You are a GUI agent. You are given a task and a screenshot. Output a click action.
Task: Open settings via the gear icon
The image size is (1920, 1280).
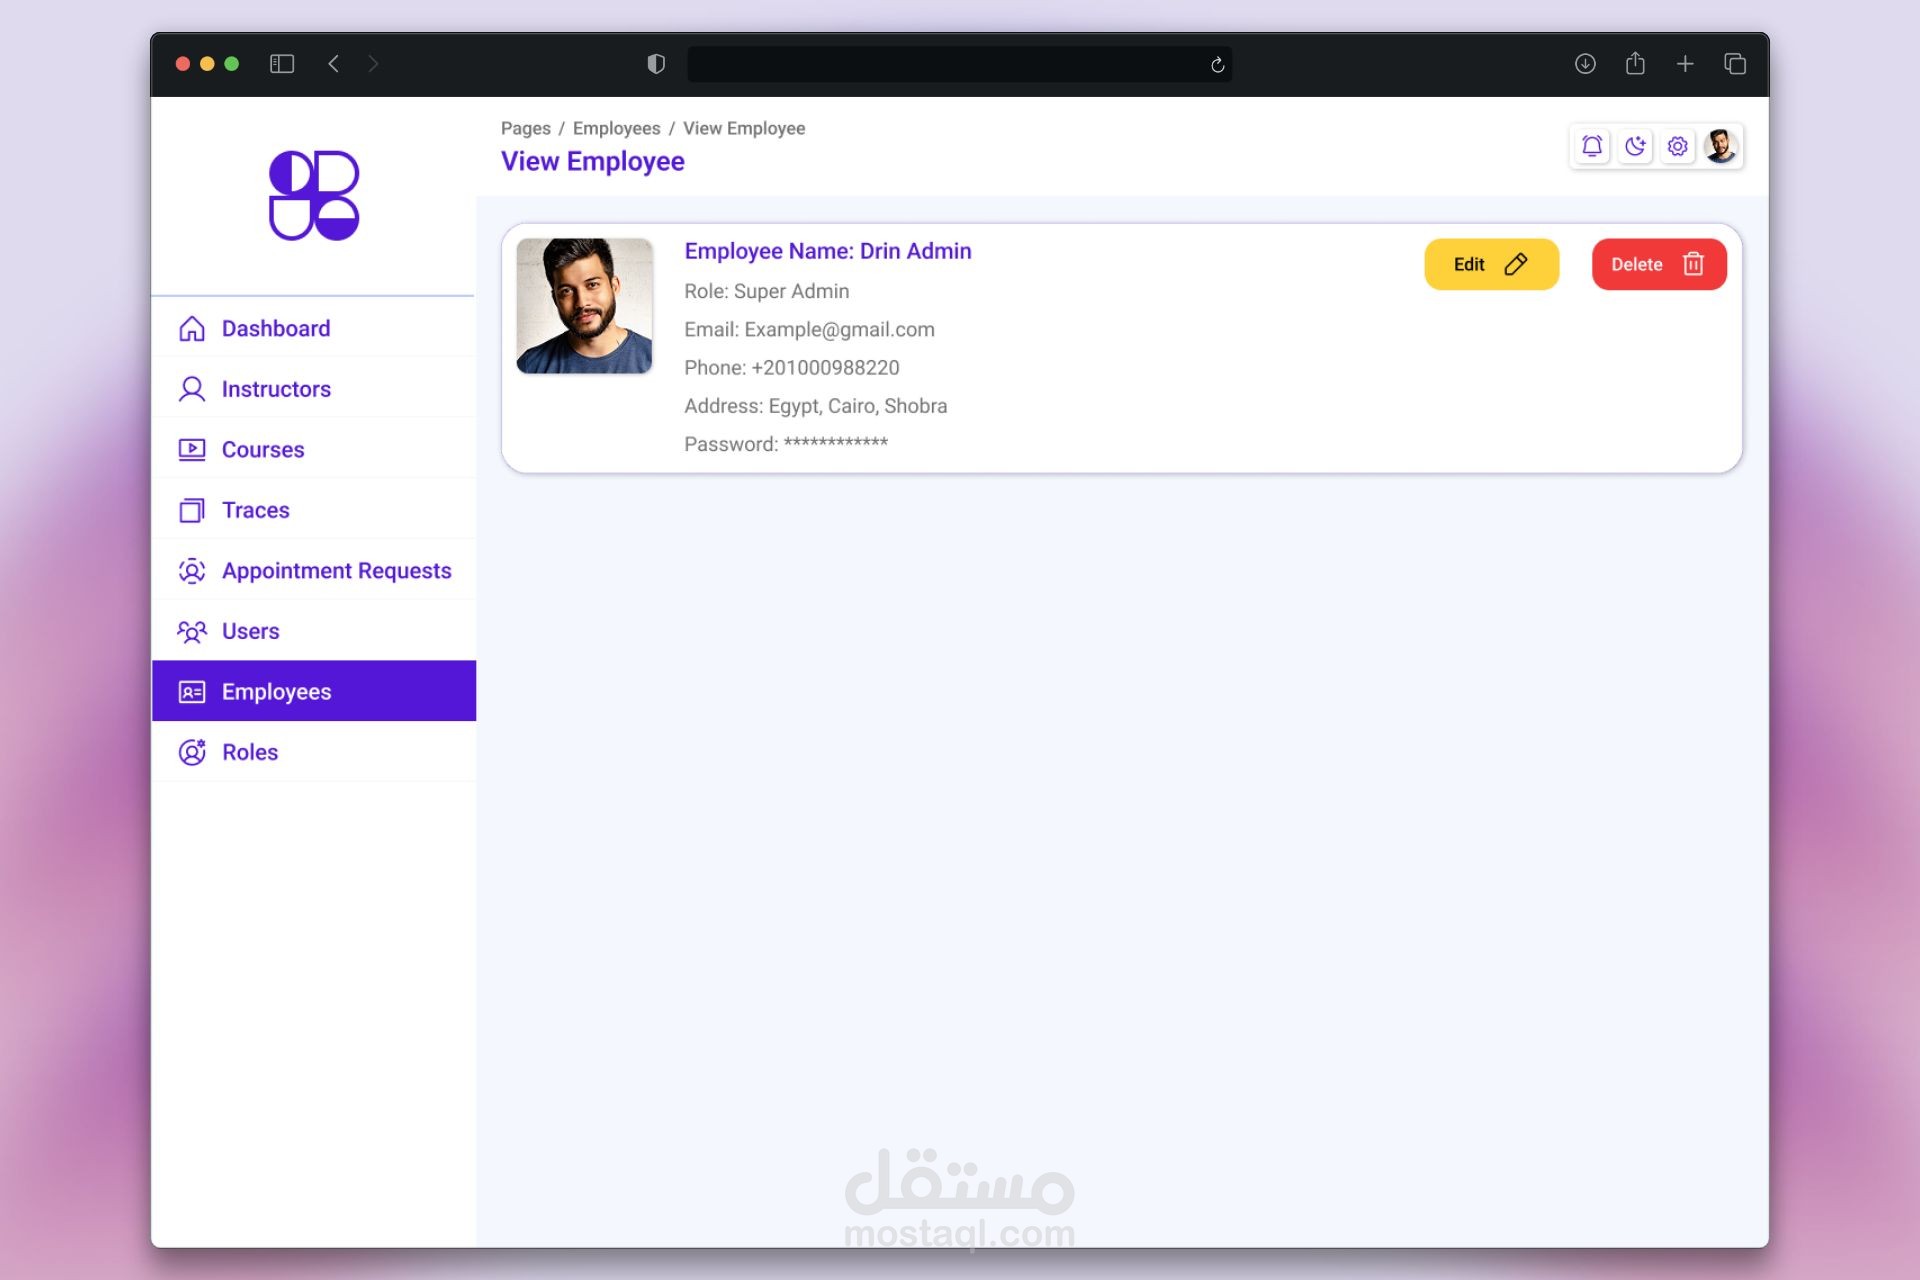(1678, 146)
